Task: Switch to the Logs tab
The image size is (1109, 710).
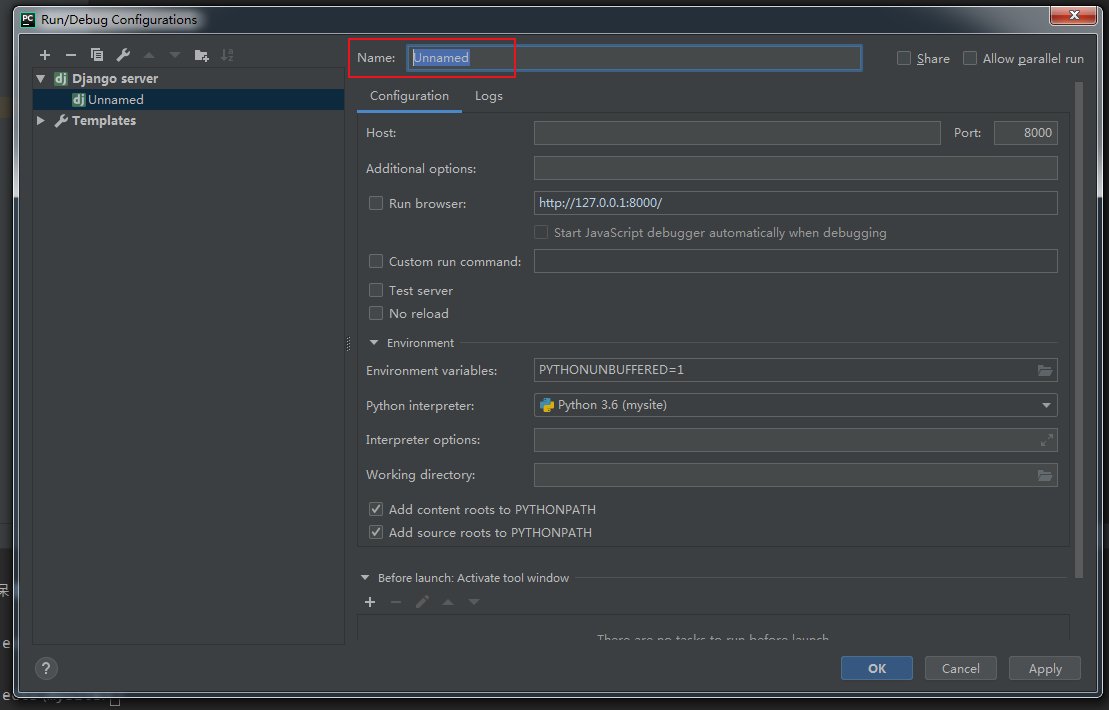Action: pyautogui.click(x=489, y=96)
